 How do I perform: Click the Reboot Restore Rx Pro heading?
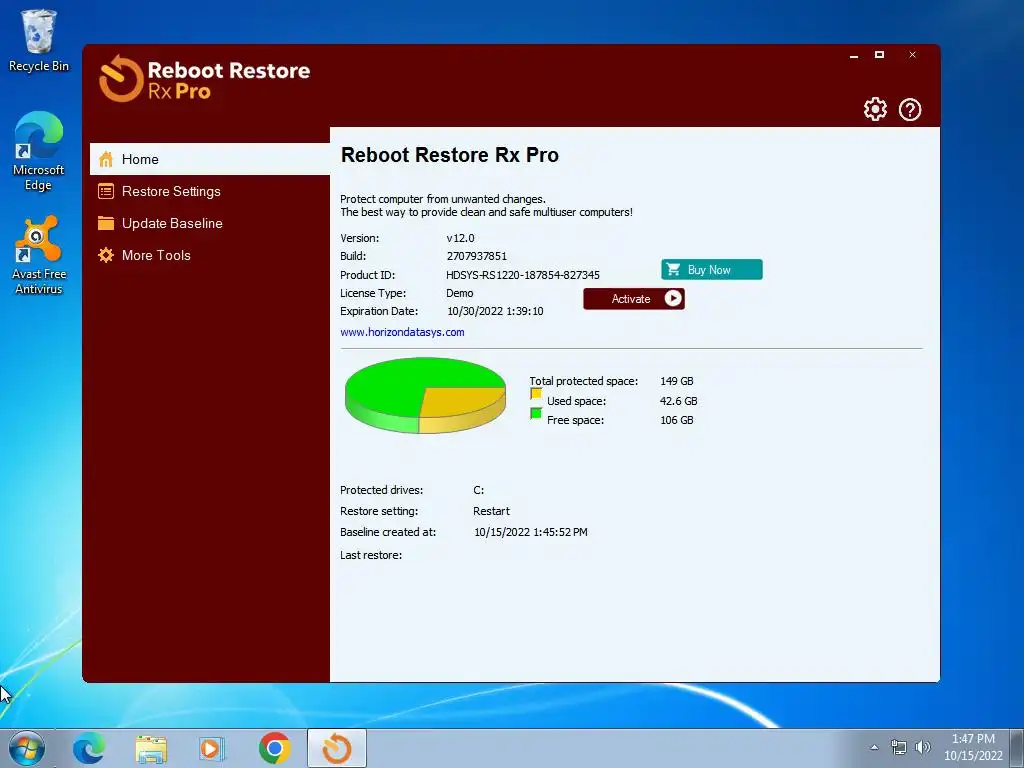pyautogui.click(x=450, y=155)
